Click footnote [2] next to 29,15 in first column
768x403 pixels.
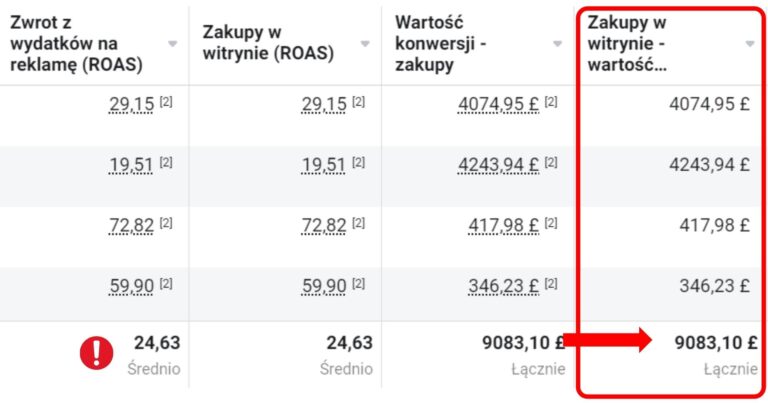tap(166, 101)
